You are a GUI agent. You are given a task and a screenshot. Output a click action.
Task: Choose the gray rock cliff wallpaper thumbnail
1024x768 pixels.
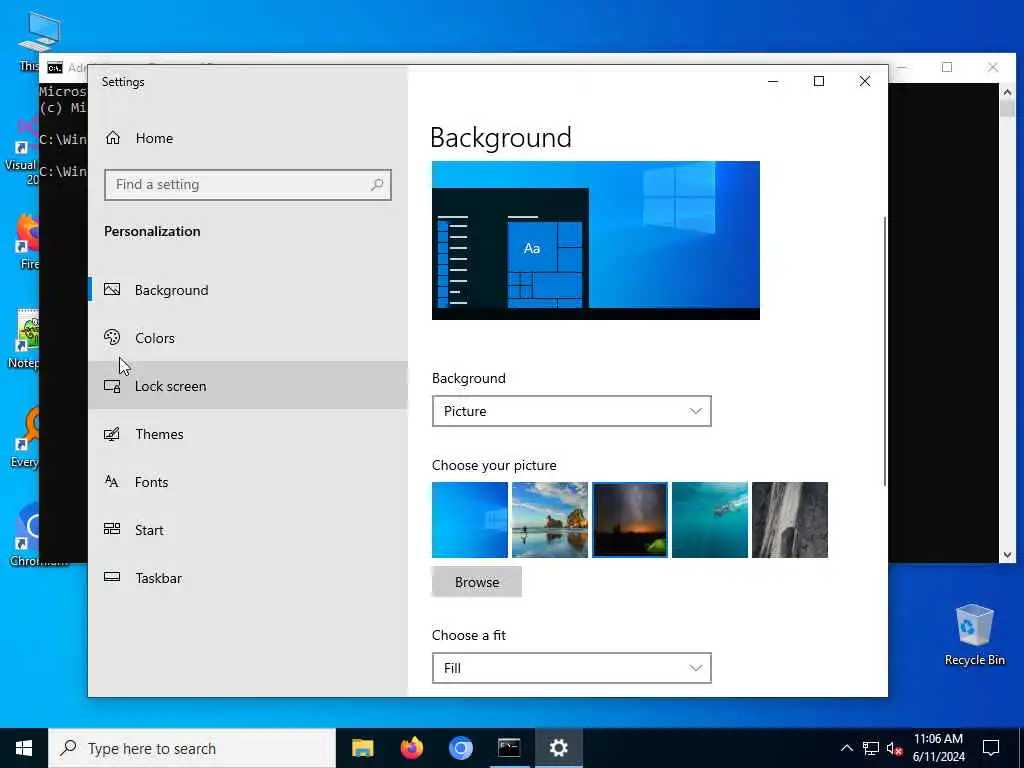pos(790,520)
